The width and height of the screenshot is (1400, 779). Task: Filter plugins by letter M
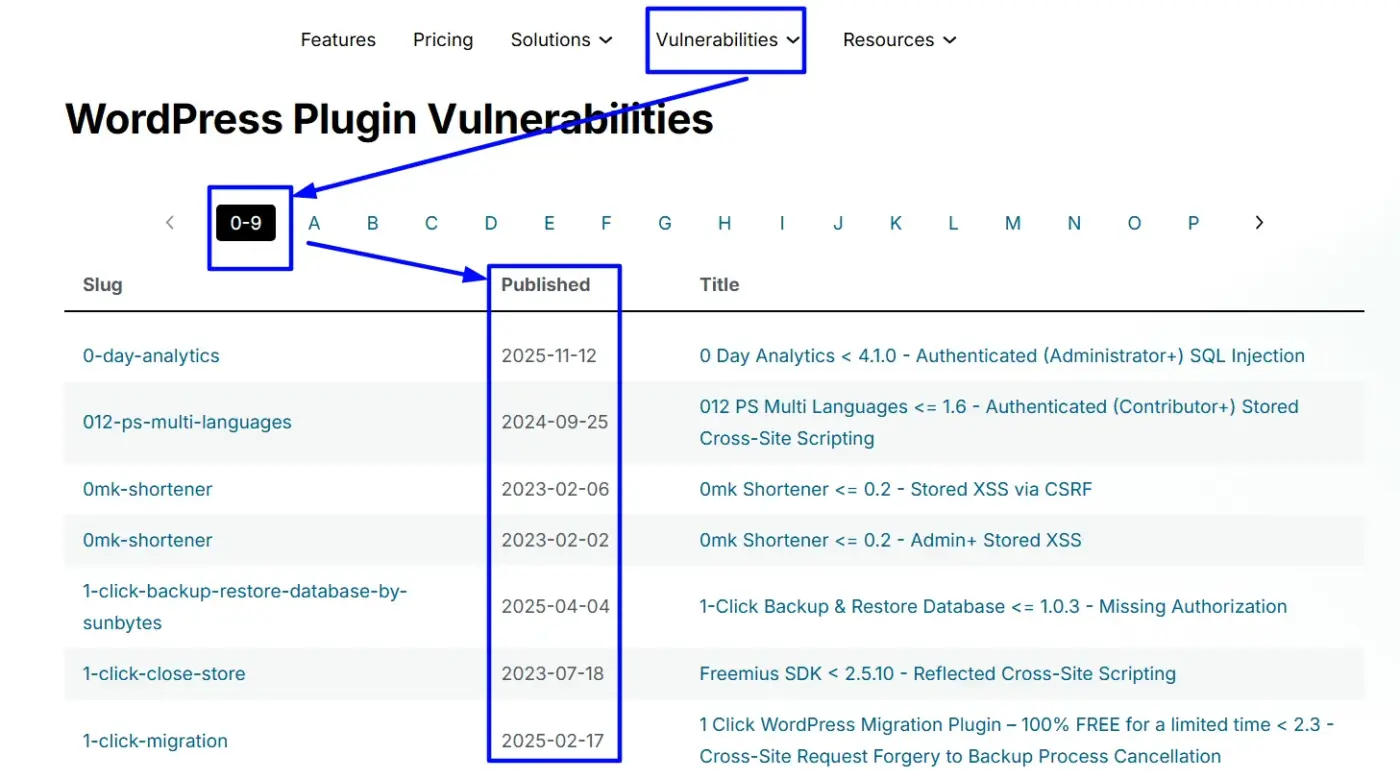pos(1013,223)
